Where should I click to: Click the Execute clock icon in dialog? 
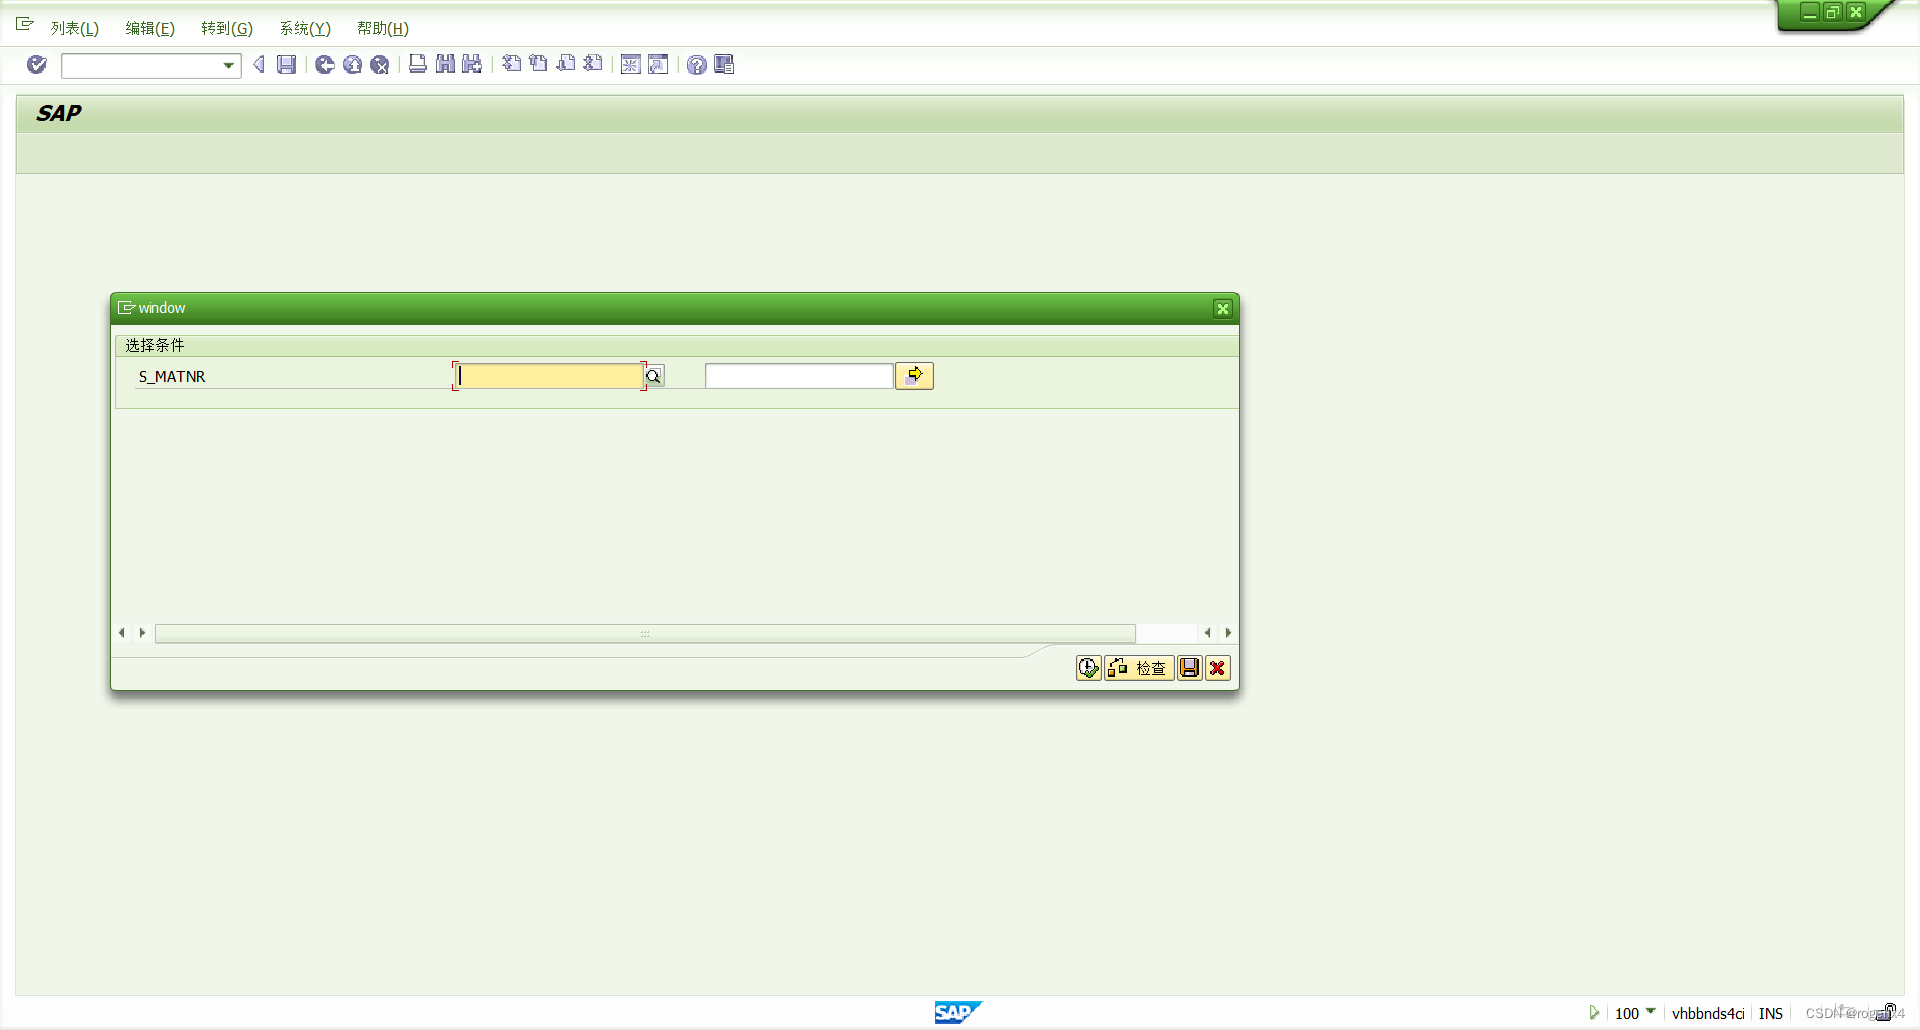(1087, 668)
